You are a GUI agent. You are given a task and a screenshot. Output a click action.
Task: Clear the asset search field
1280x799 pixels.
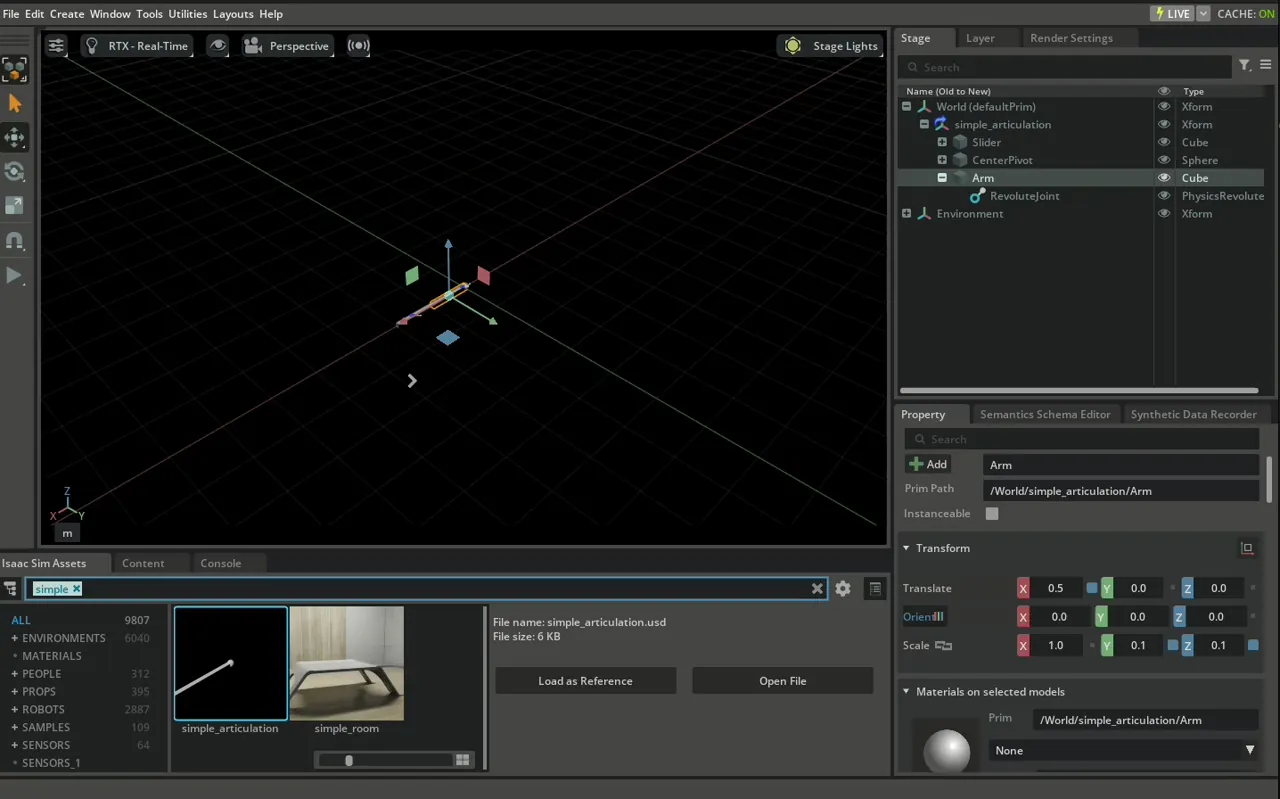(817, 589)
